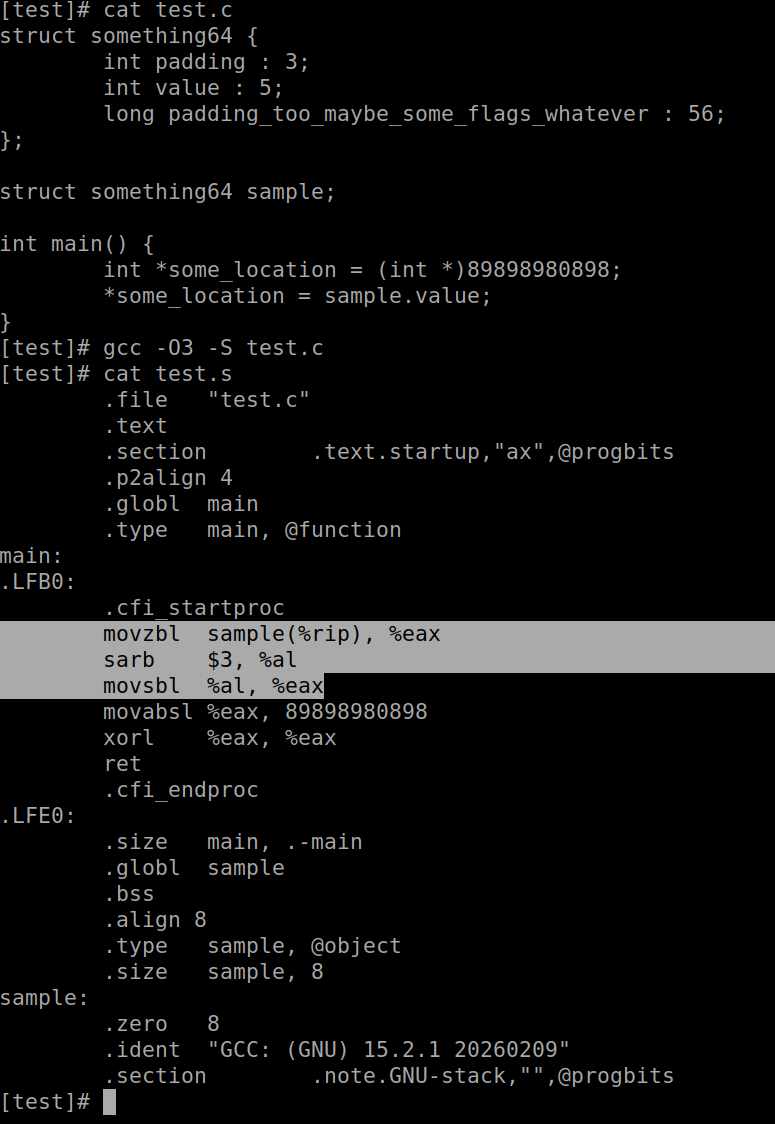Click the 'movabsl %eax, 89898980898' instruction
Image resolution: width=775 pixels, height=1124 pixels.
point(265,712)
